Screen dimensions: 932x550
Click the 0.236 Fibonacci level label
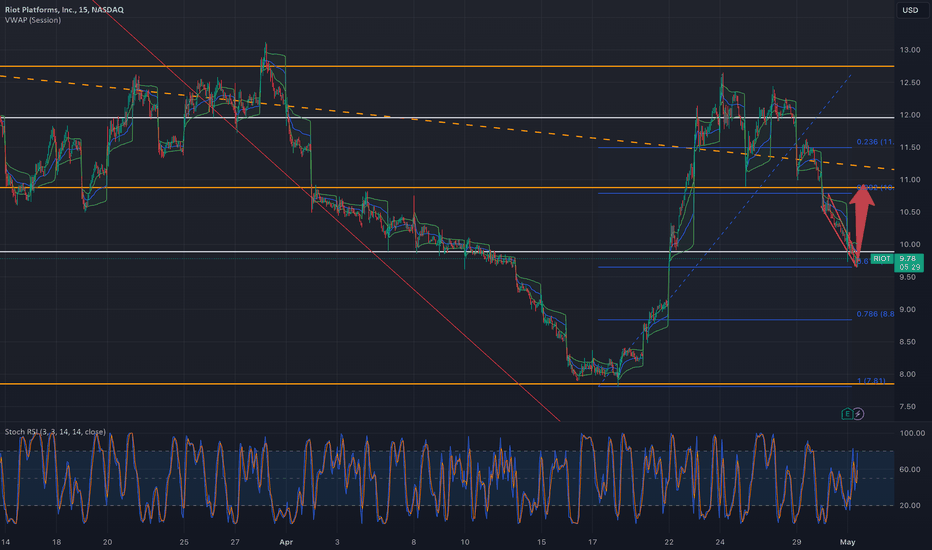point(875,142)
